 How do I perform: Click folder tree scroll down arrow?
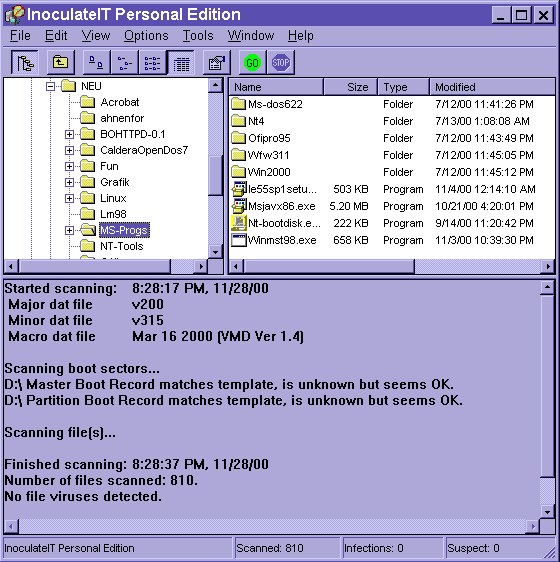pyautogui.click(x=215, y=252)
